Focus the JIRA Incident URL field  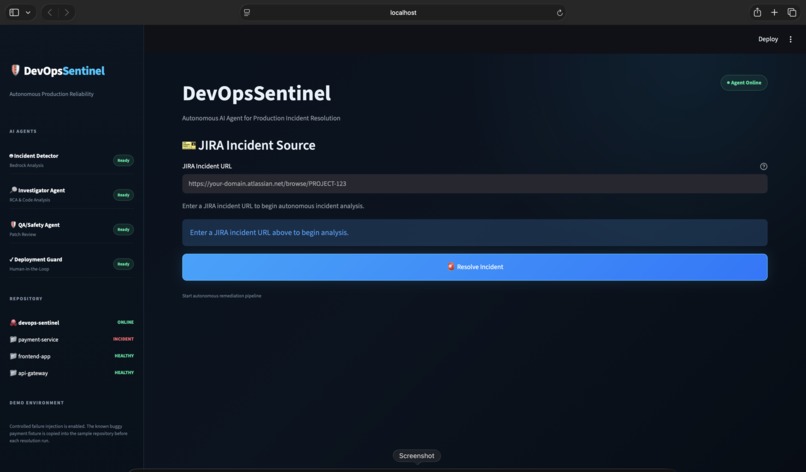coord(474,184)
